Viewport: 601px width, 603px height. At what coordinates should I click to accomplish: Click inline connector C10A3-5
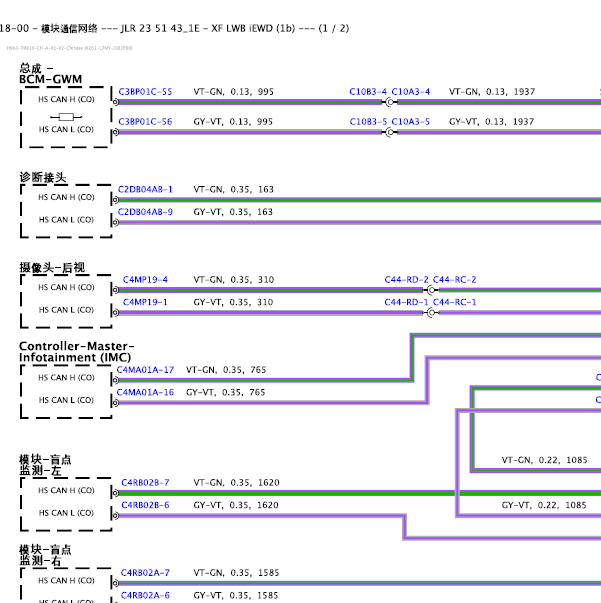coord(410,122)
